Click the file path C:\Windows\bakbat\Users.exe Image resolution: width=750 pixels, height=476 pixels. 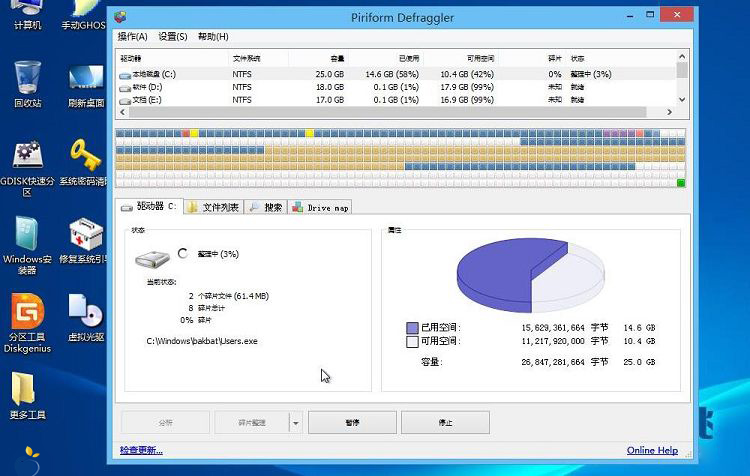[202, 341]
